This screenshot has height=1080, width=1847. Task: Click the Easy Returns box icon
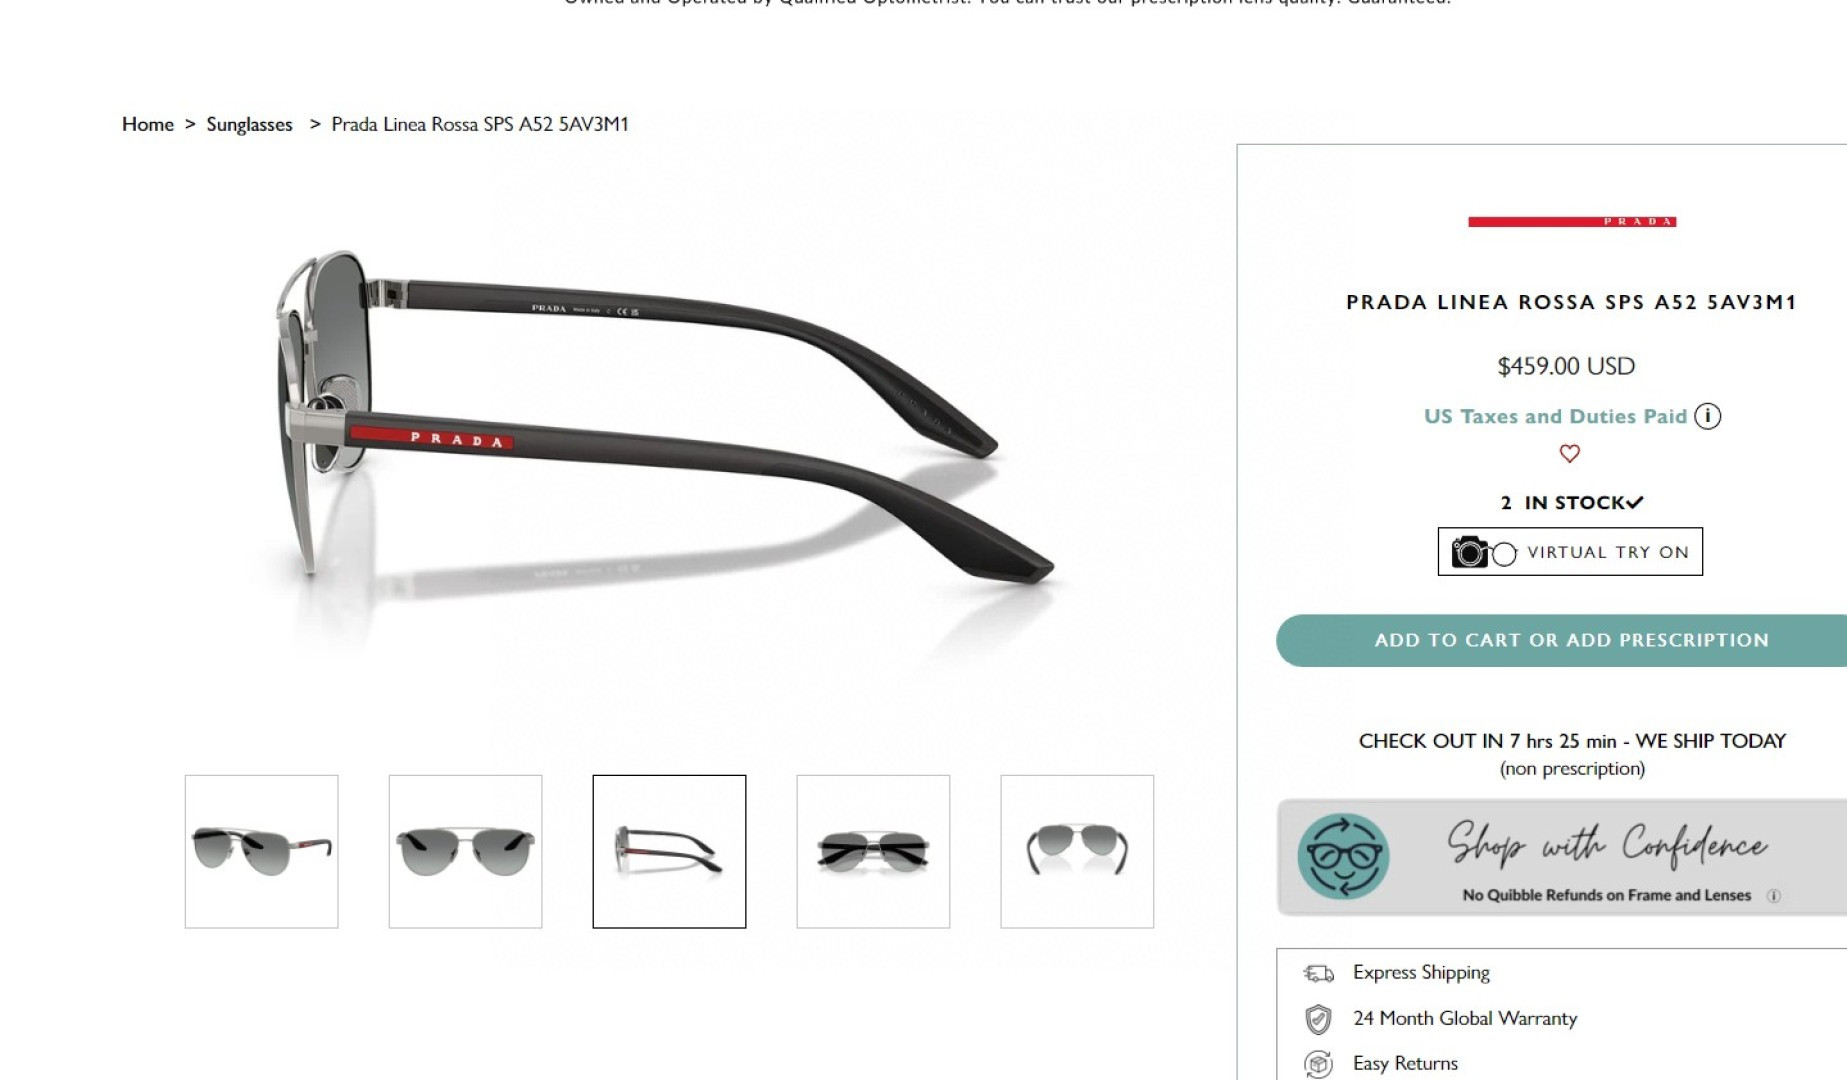[1318, 1064]
